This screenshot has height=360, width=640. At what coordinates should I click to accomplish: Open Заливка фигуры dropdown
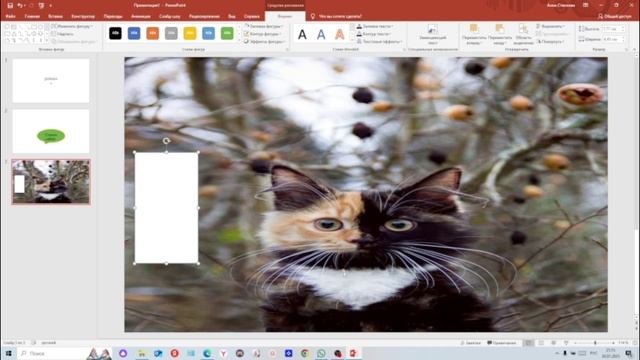pyautogui.click(x=264, y=26)
